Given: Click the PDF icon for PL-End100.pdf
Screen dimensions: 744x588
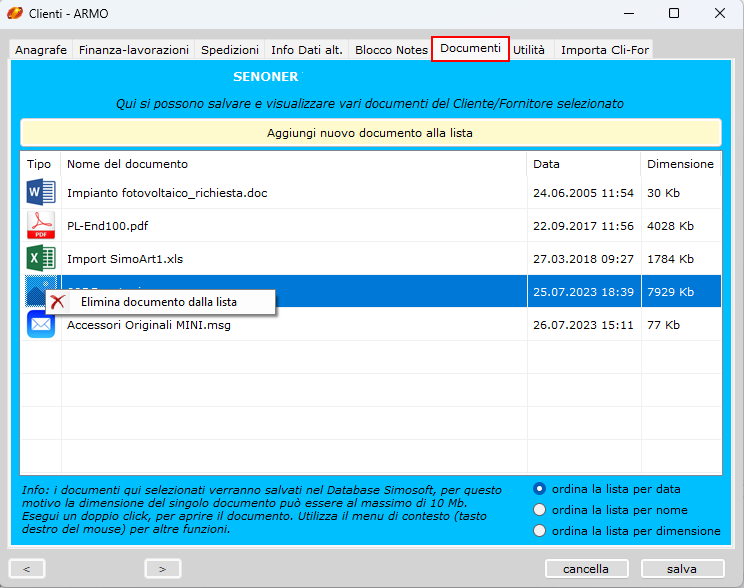Looking at the screenshot, I should [x=41, y=225].
